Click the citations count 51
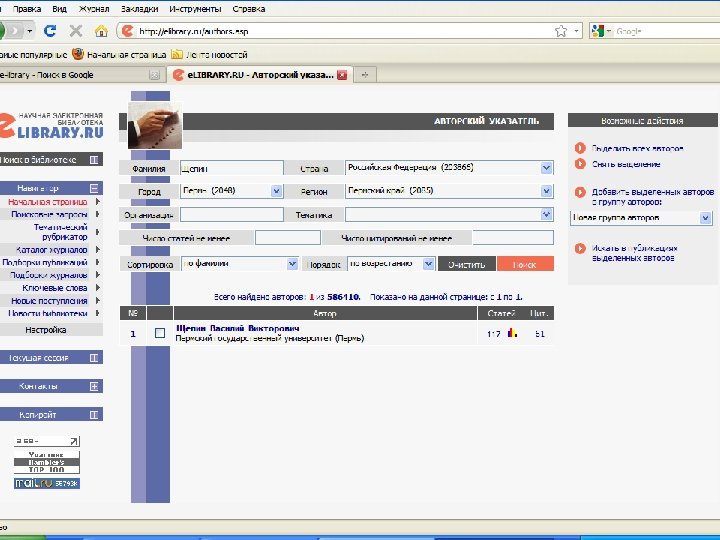The width and height of the screenshot is (720, 540). pyautogui.click(x=540, y=334)
